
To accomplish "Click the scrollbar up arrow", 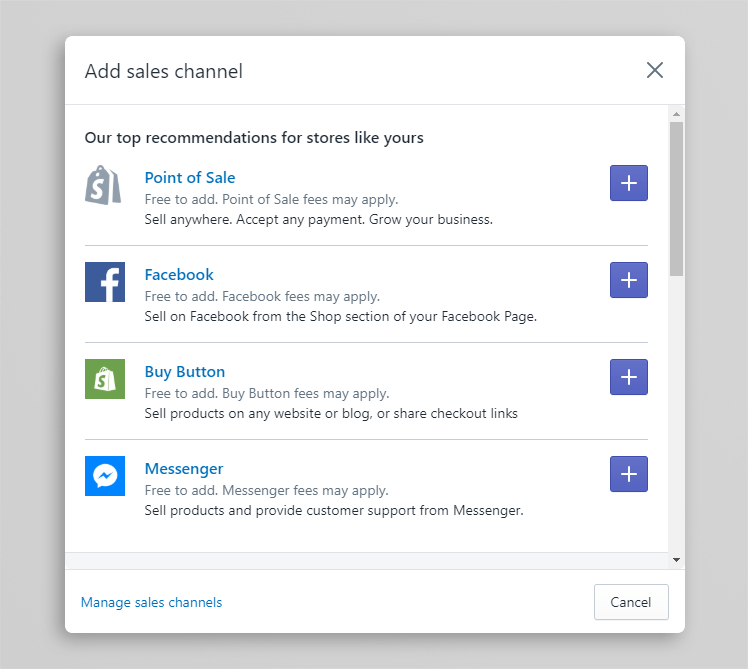I will [677, 113].
